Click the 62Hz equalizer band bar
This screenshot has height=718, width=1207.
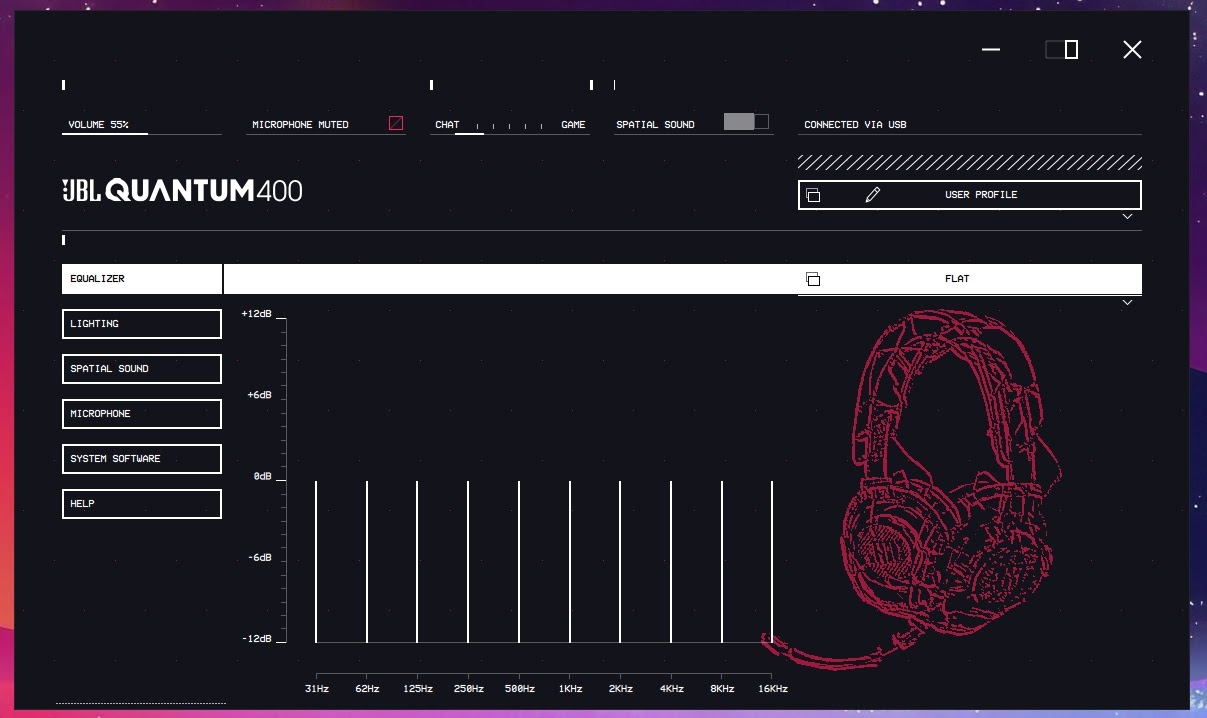click(x=367, y=561)
